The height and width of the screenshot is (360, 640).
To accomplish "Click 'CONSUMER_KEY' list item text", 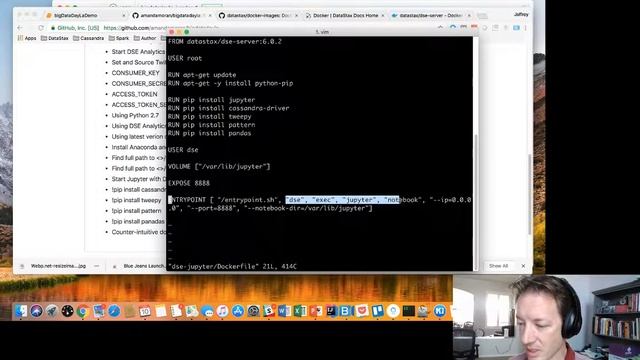I will 135,73.
